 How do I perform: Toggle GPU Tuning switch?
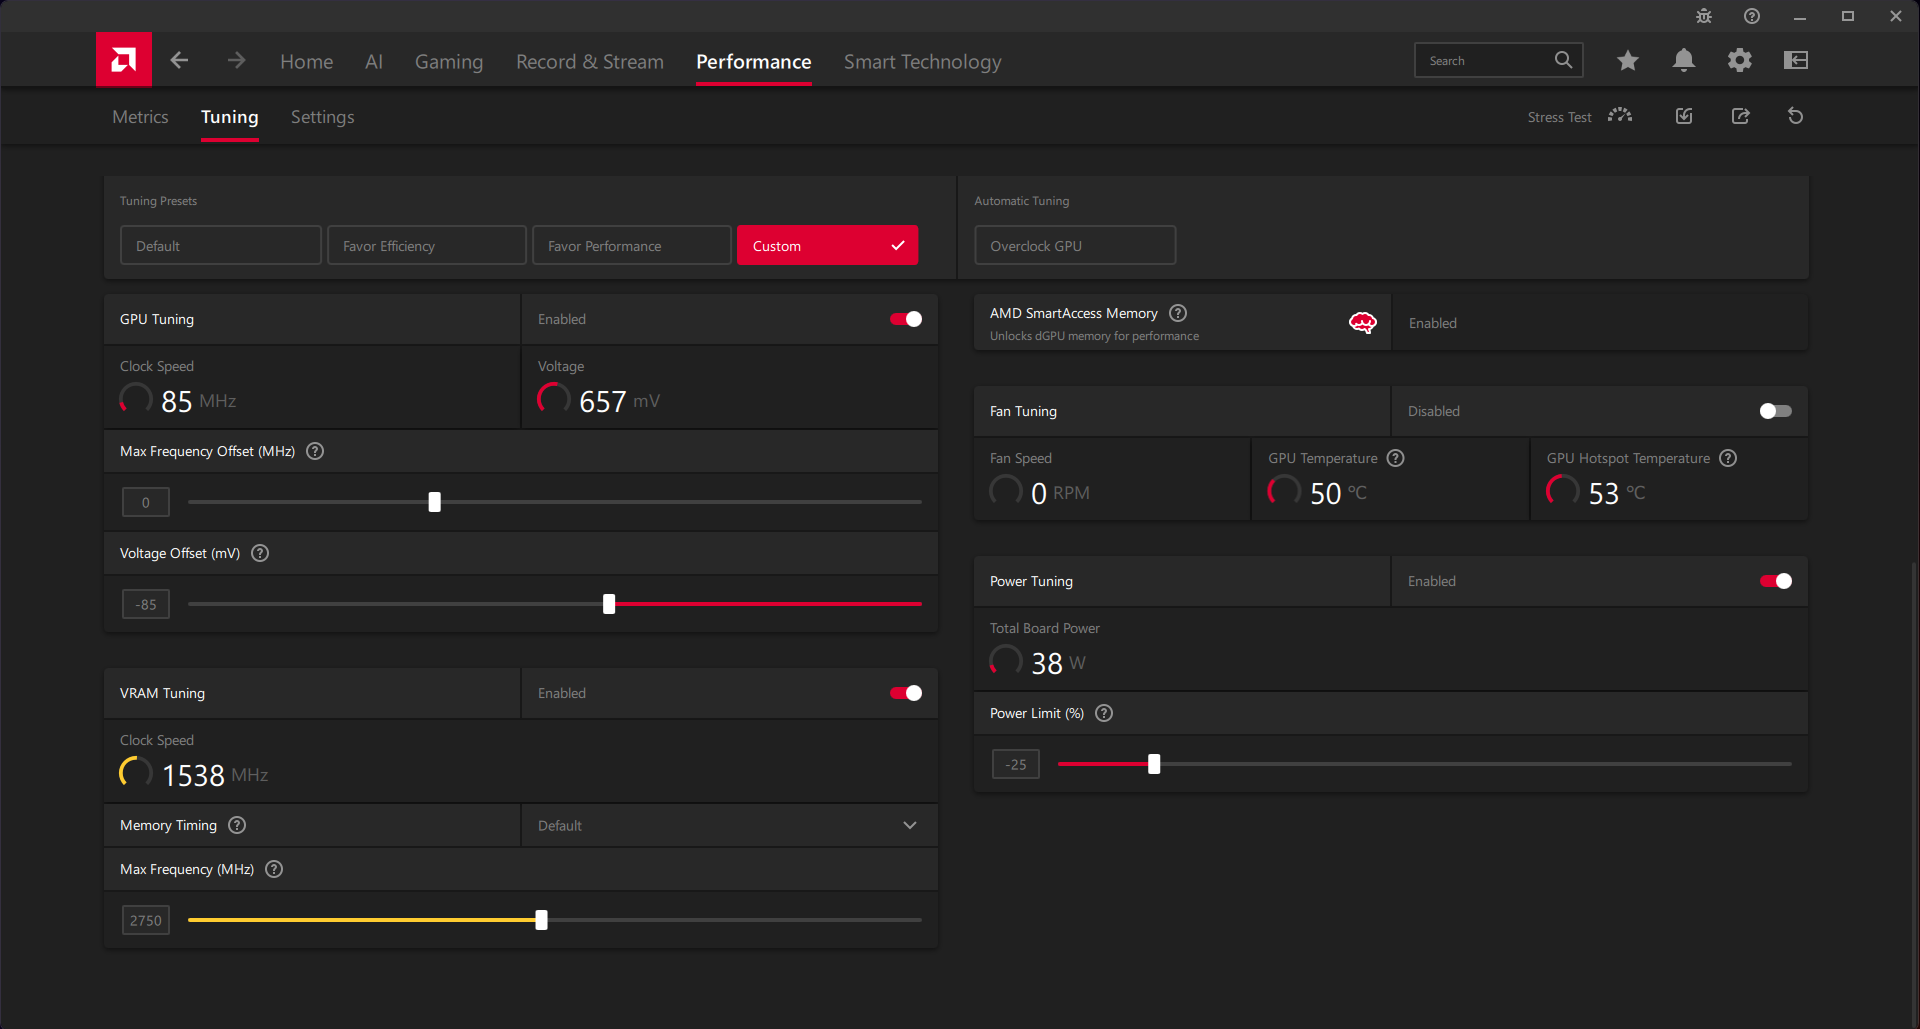906,319
